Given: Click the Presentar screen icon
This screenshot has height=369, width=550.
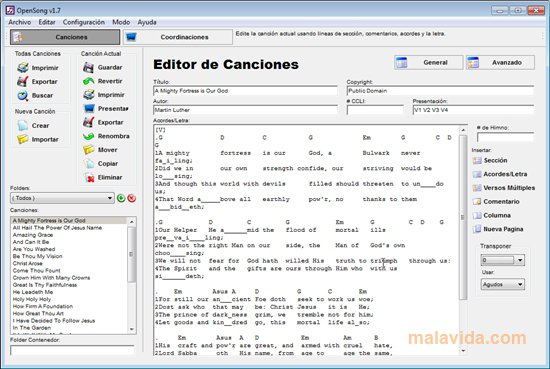Looking at the screenshot, I should [89, 108].
